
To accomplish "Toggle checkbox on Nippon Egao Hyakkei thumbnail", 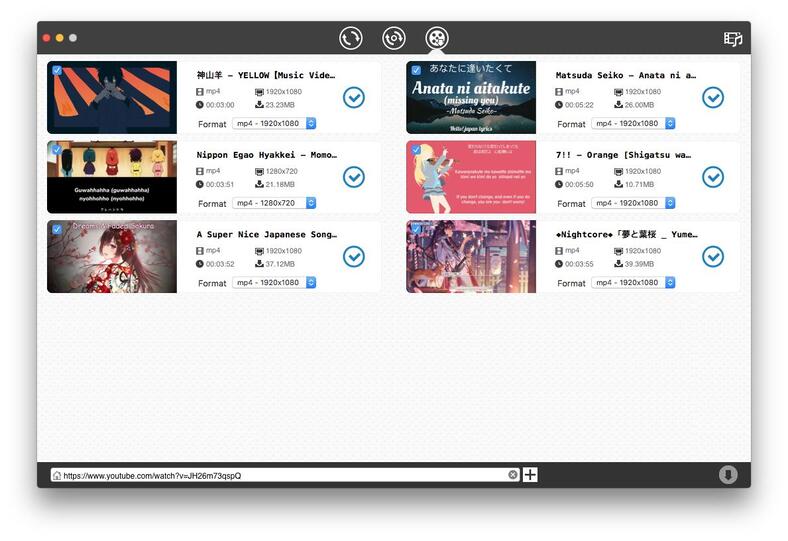I will 57,150.
